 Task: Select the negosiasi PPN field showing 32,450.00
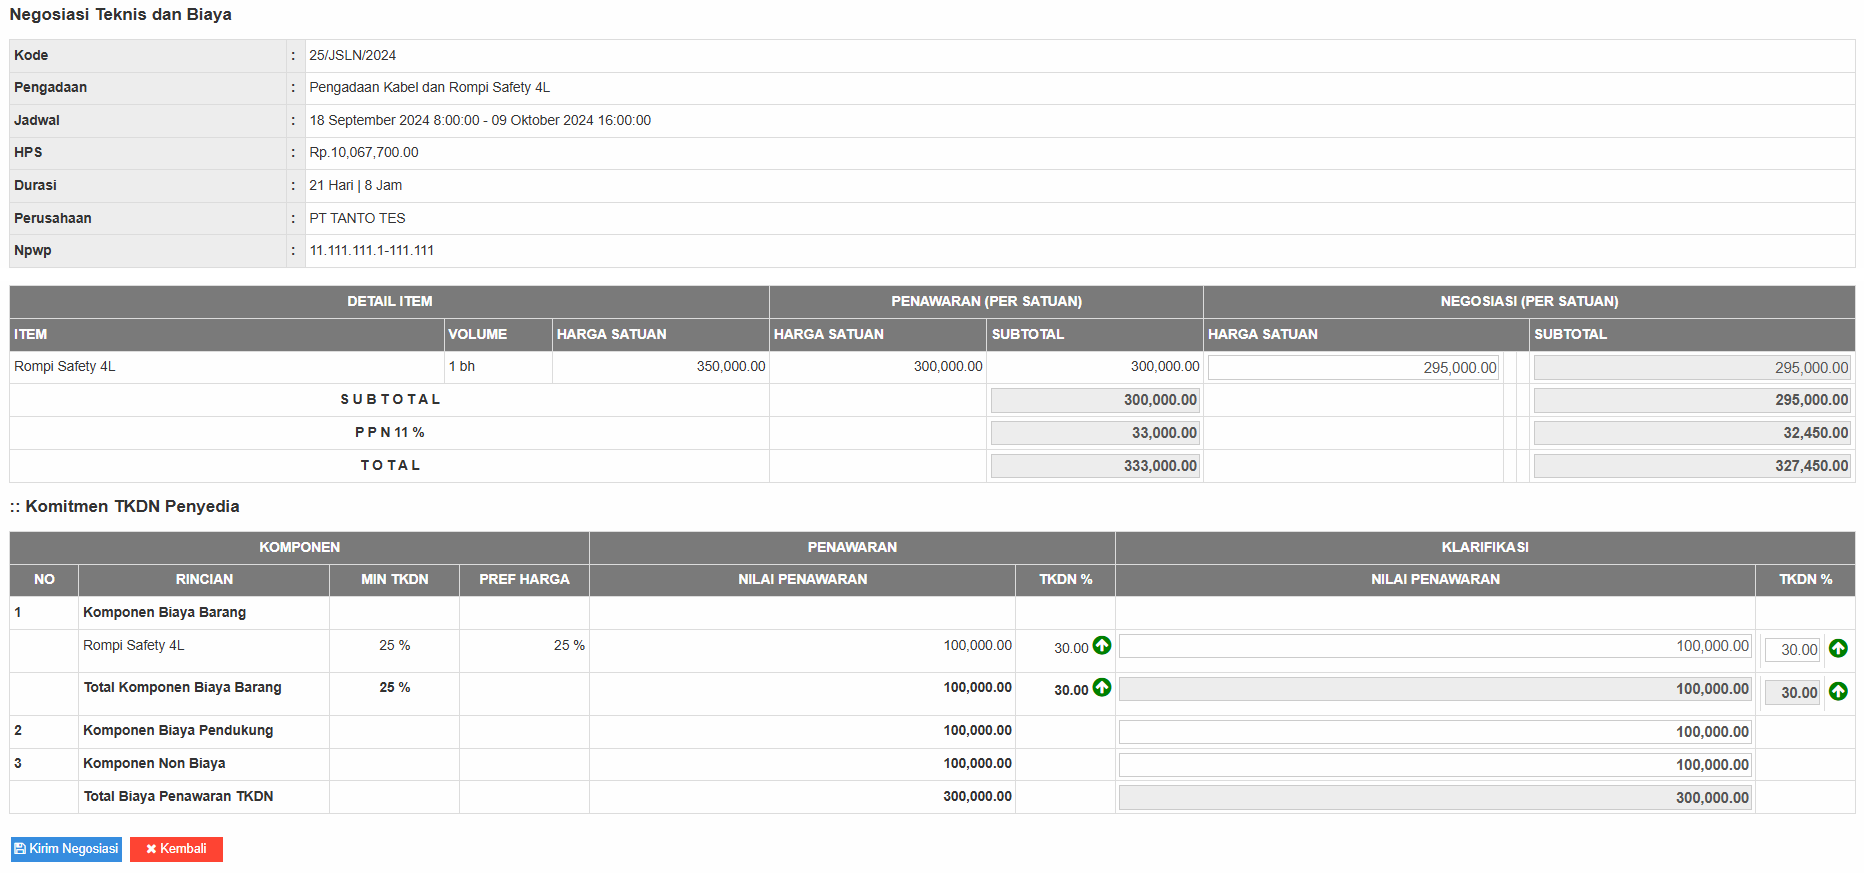pyautogui.click(x=1691, y=433)
